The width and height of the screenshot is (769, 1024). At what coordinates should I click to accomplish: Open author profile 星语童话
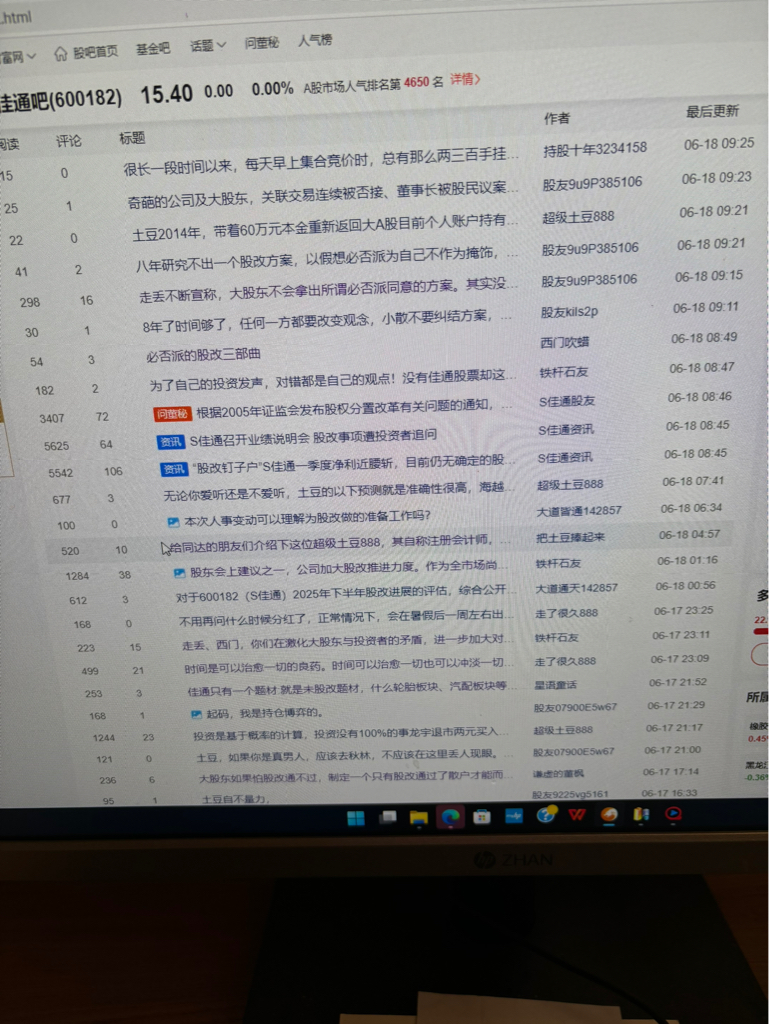[556, 685]
